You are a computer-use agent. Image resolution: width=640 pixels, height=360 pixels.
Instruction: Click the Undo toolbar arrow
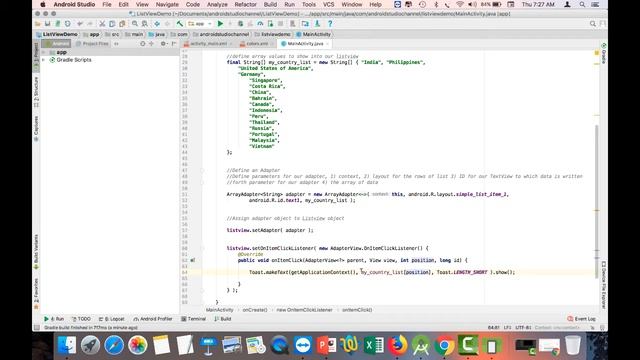click(x=80, y=24)
